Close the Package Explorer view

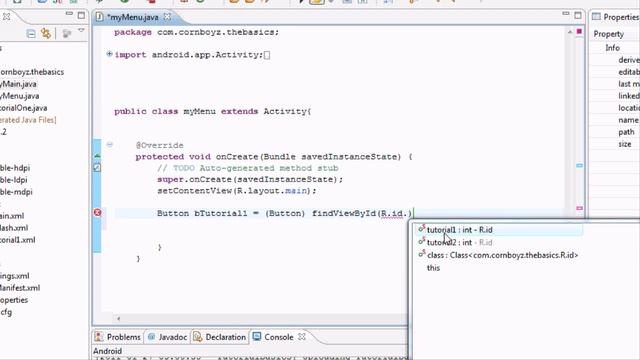pyautogui.click(x=7, y=17)
